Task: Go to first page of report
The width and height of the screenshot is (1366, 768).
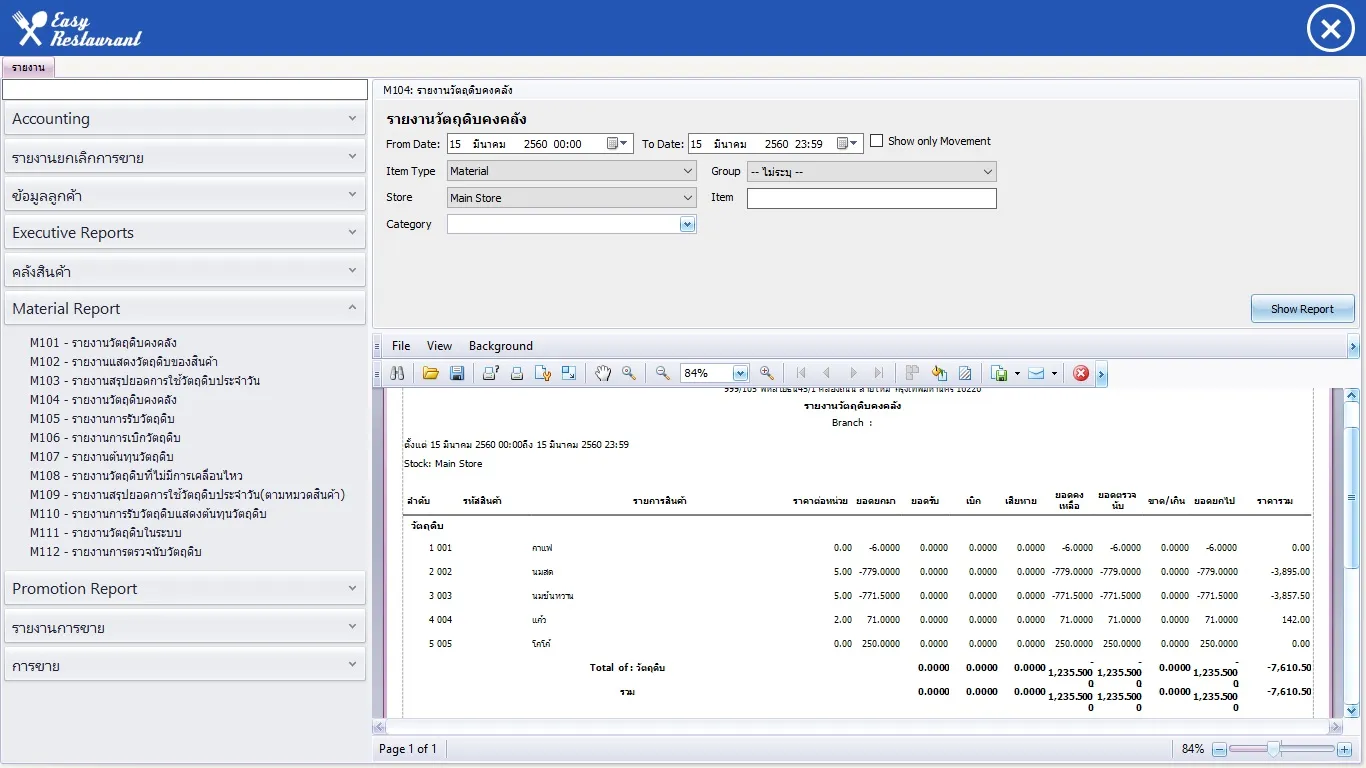Action: coord(801,373)
